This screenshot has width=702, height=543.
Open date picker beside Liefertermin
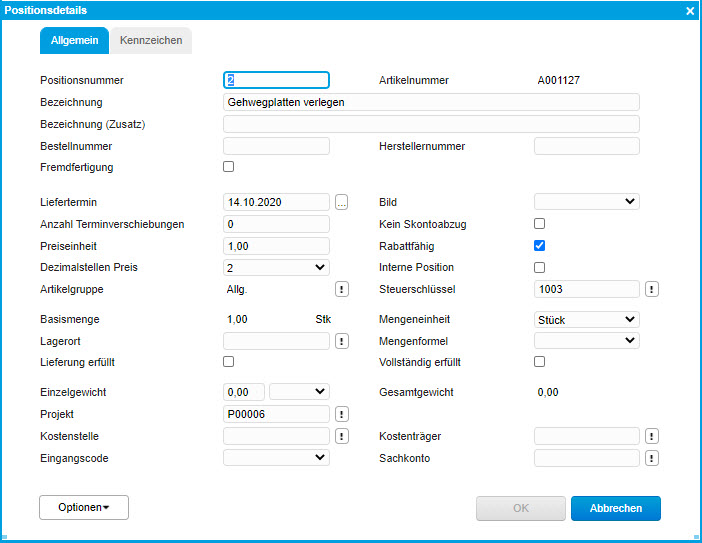[341, 202]
